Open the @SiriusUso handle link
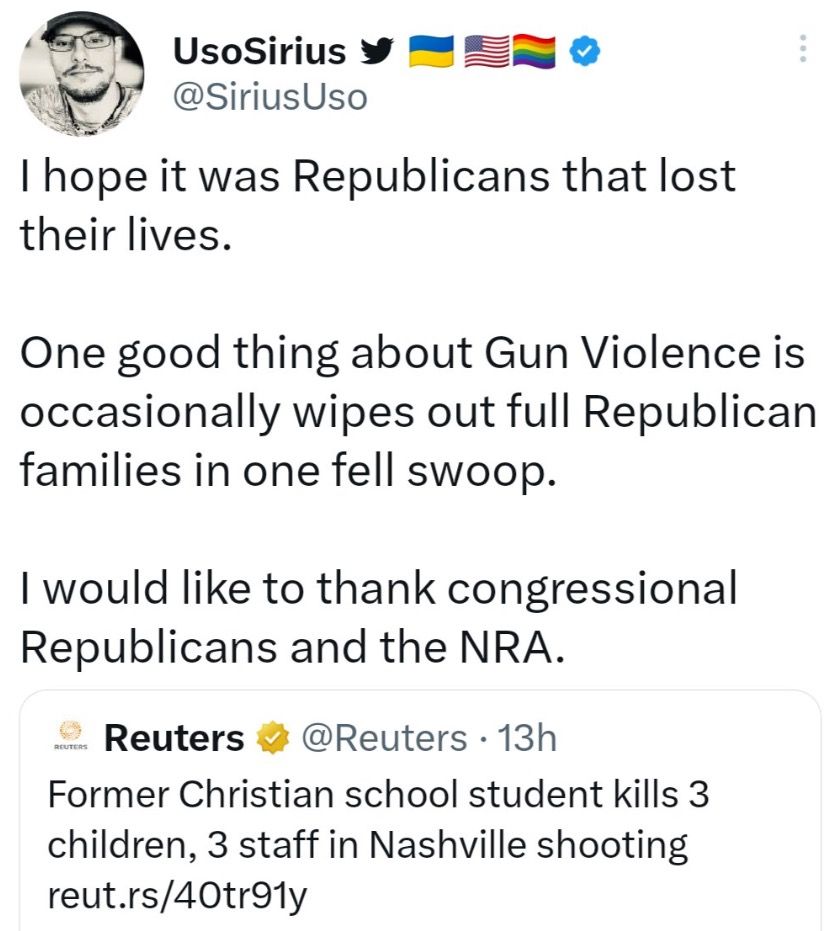Viewport: 835px width, 931px height. coord(270,97)
